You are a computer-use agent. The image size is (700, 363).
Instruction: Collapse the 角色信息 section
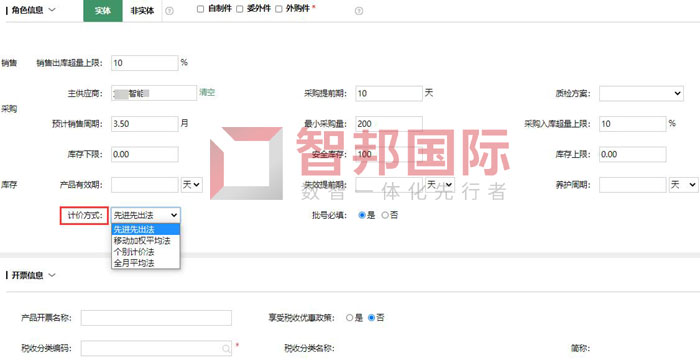pyautogui.click(x=52, y=10)
